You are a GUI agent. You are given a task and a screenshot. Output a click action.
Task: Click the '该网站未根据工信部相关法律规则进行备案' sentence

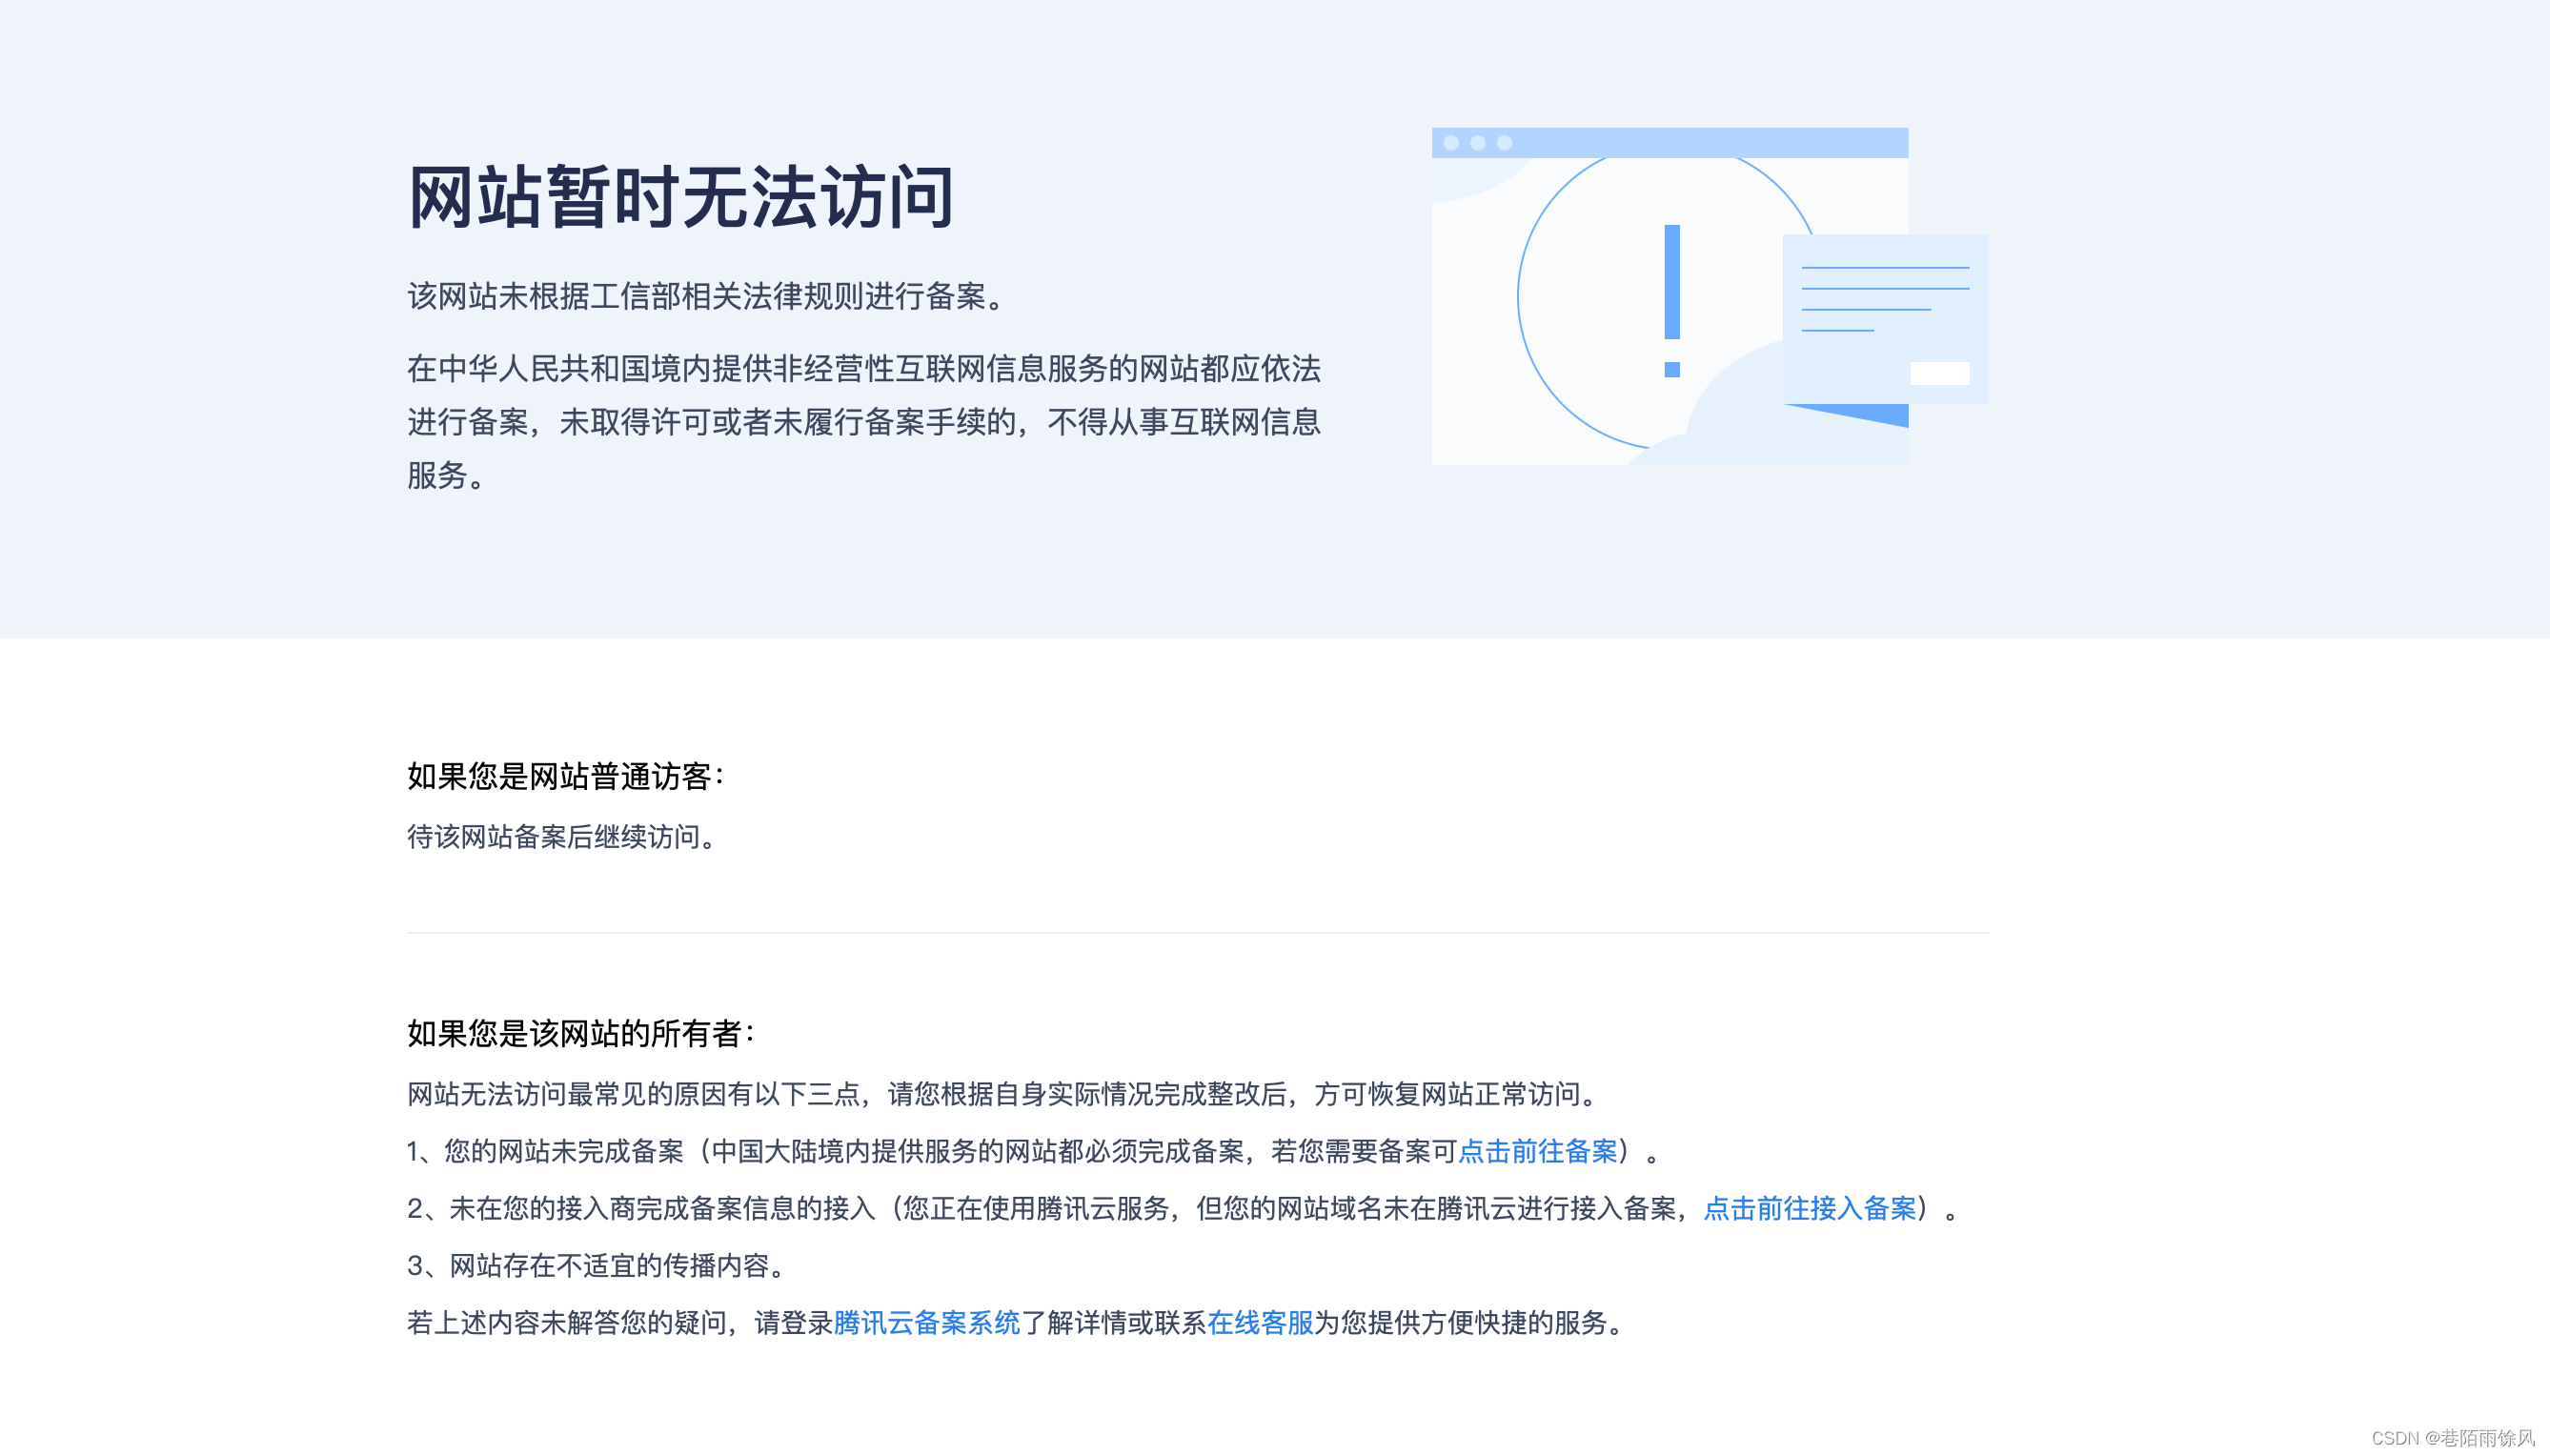707,296
